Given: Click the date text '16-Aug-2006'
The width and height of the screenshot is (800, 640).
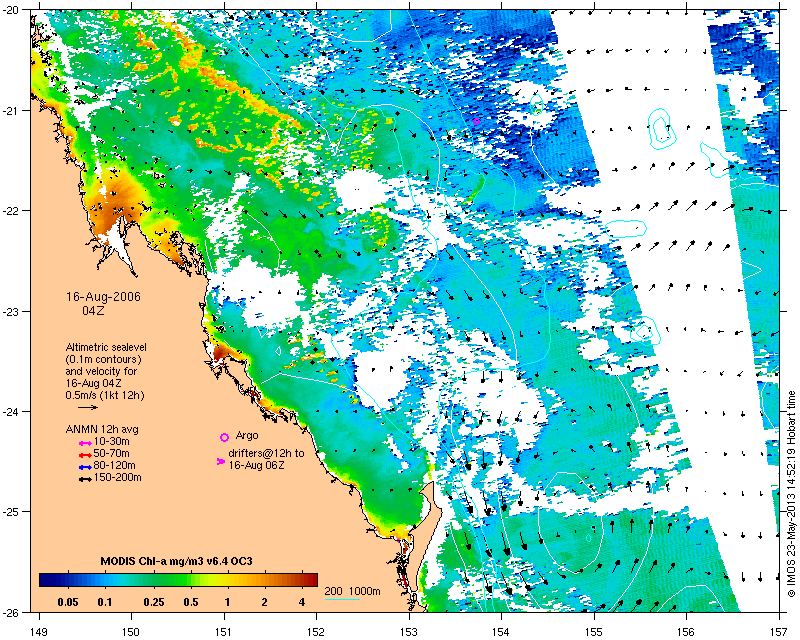Looking at the screenshot, I should click(x=104, y=297).
